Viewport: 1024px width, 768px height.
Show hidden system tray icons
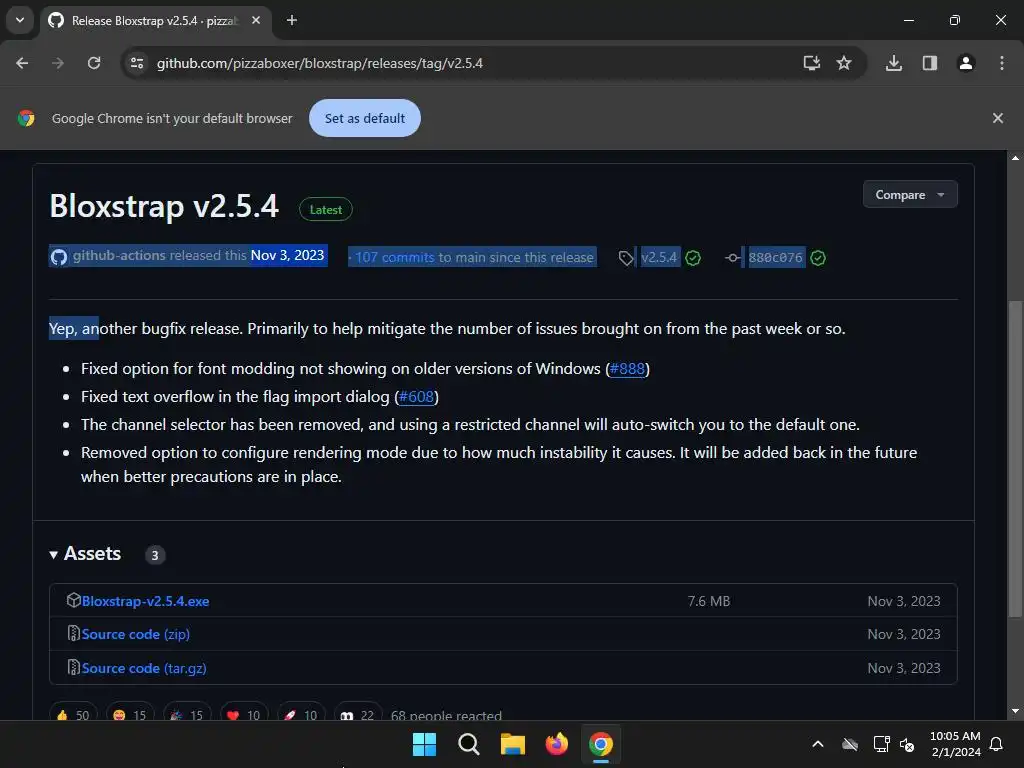(x=818, y=744)
